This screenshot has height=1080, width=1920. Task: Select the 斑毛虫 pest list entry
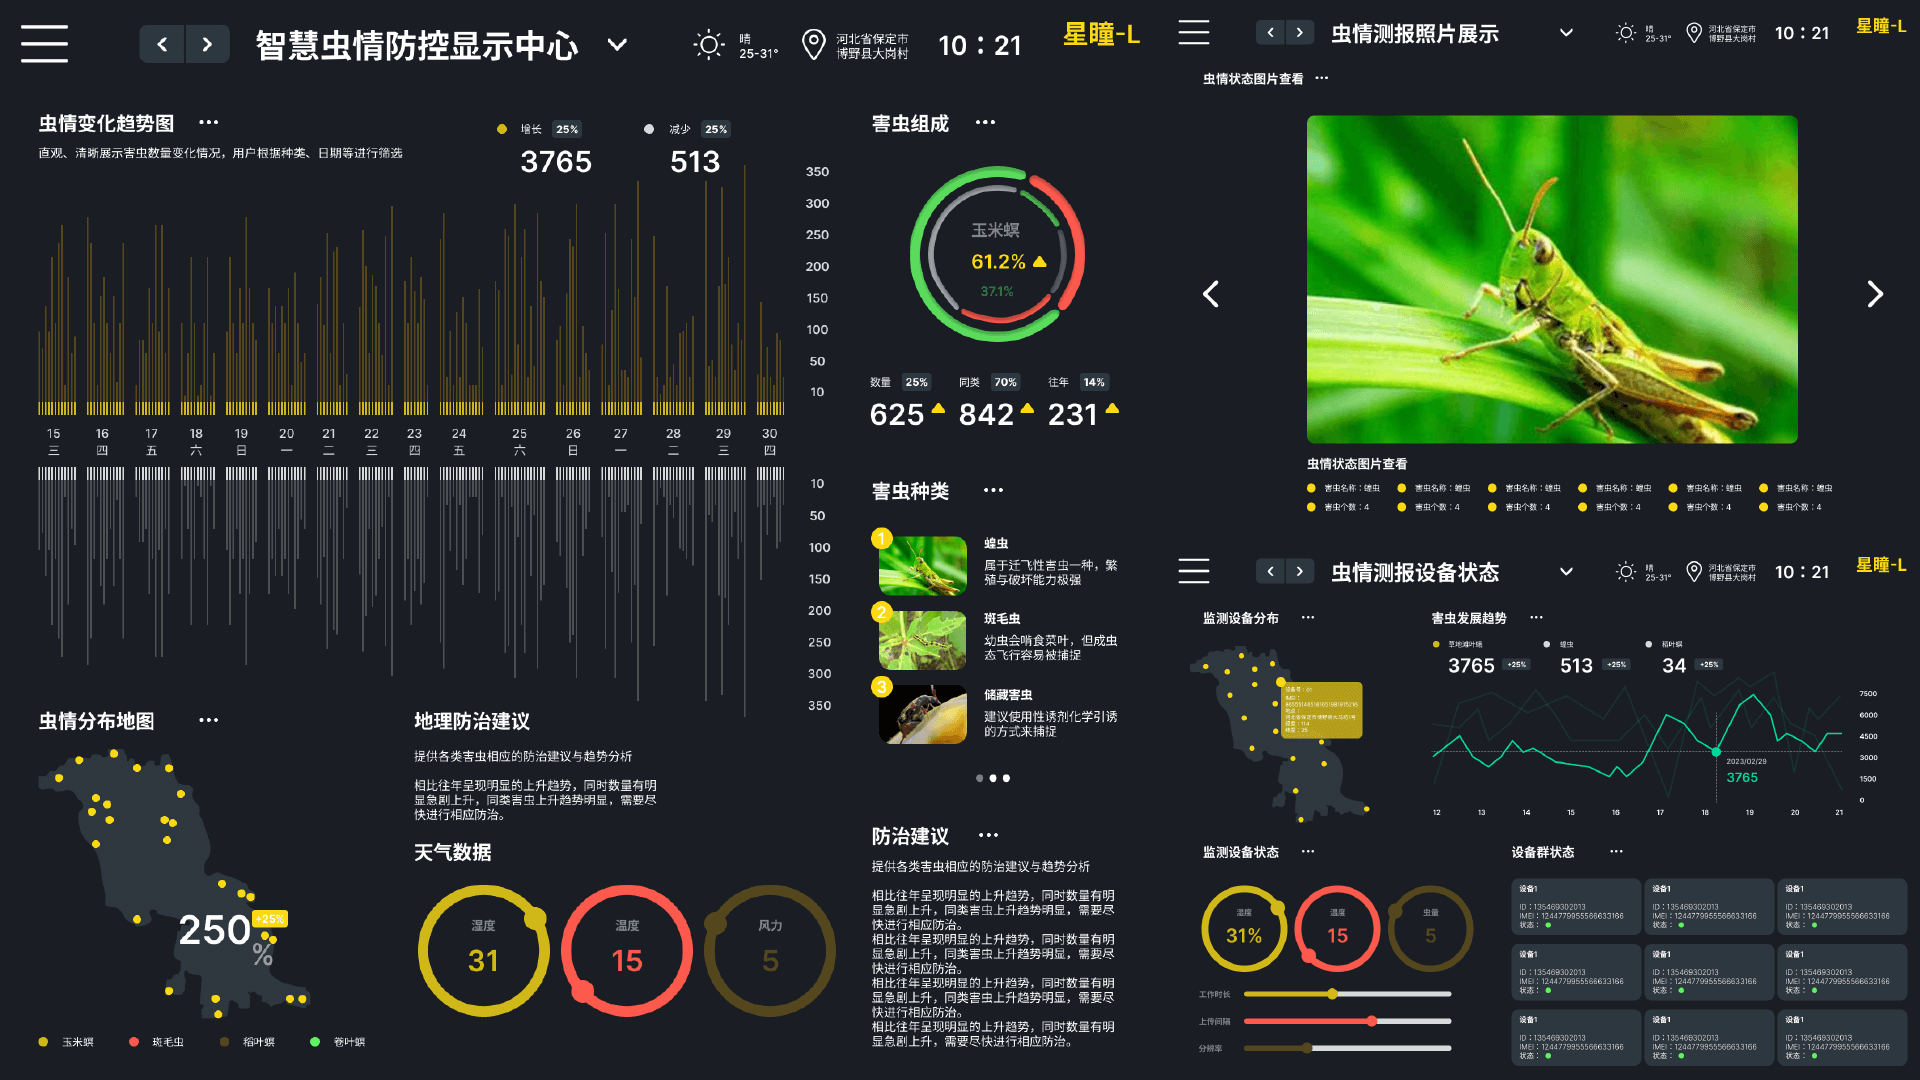(1002, 619)
